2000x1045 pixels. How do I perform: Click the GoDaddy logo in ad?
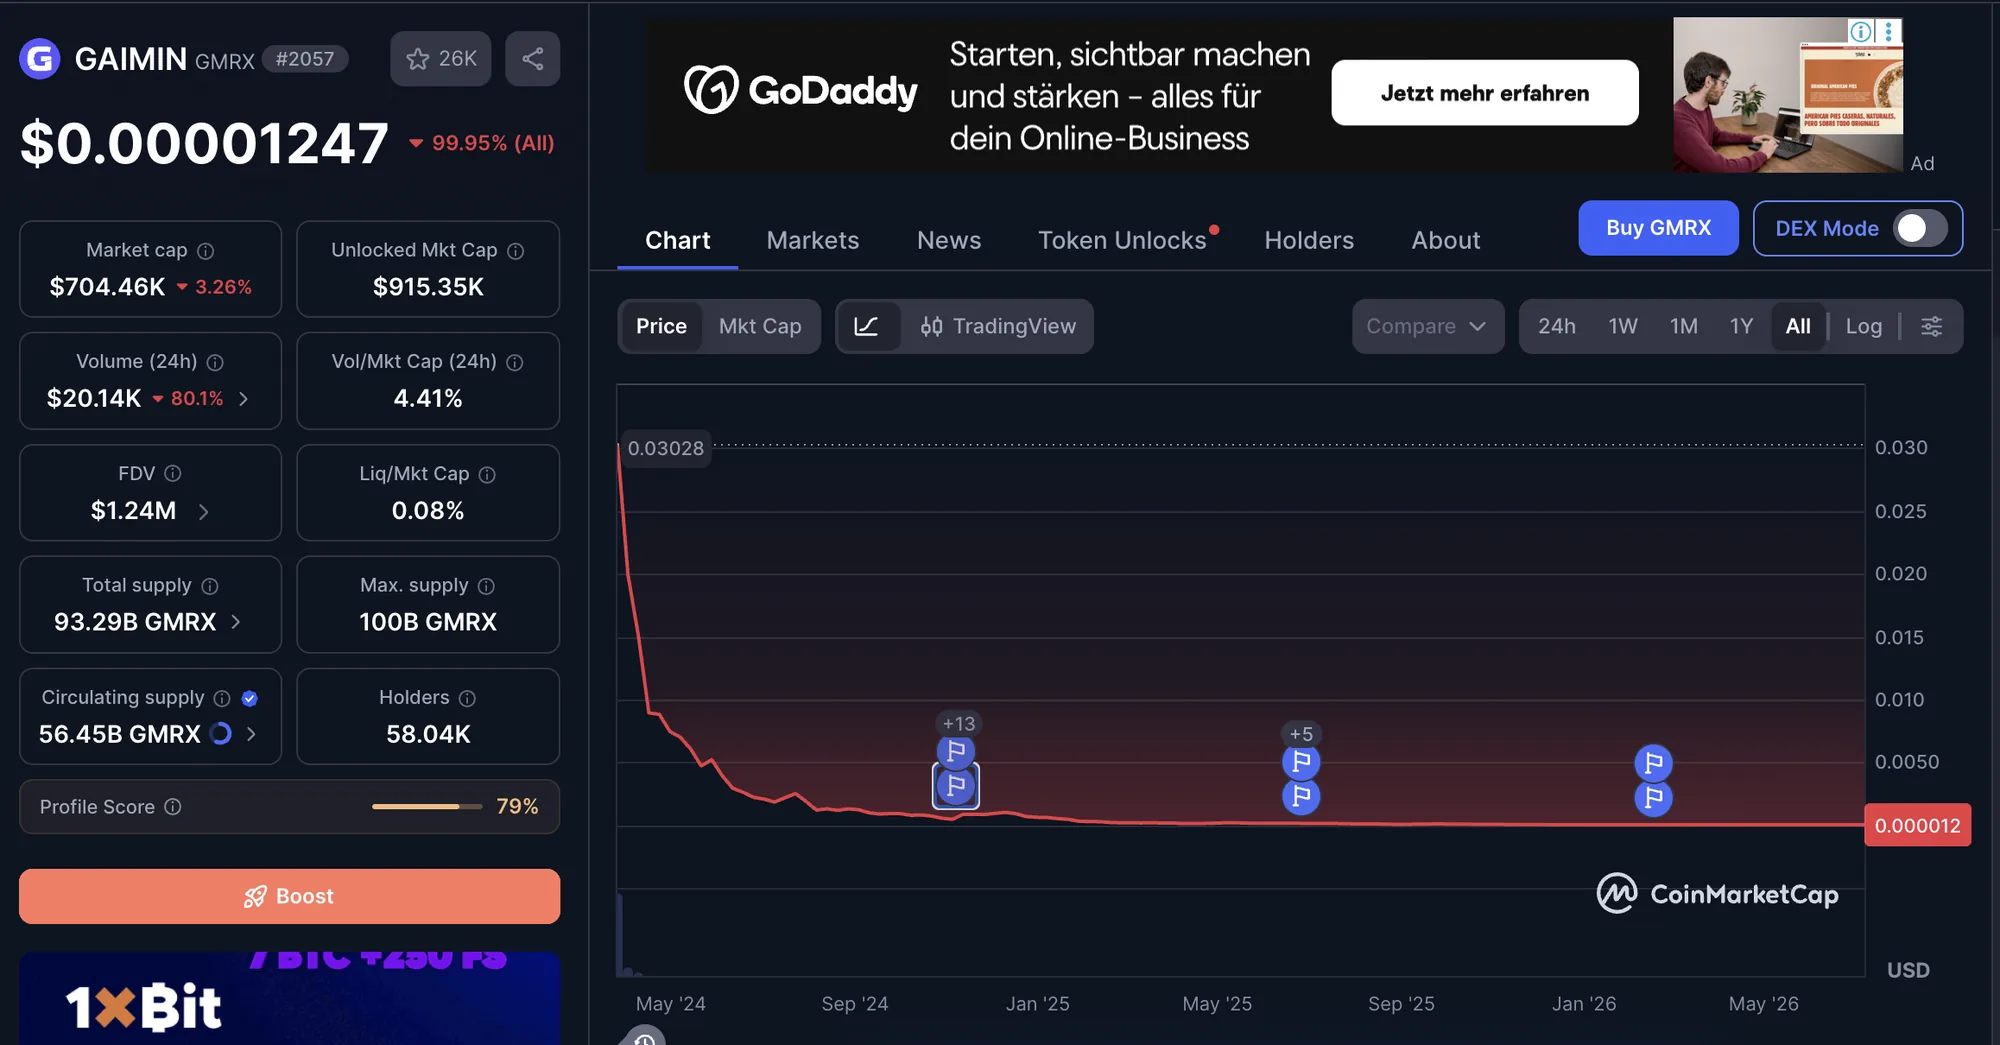801,90
